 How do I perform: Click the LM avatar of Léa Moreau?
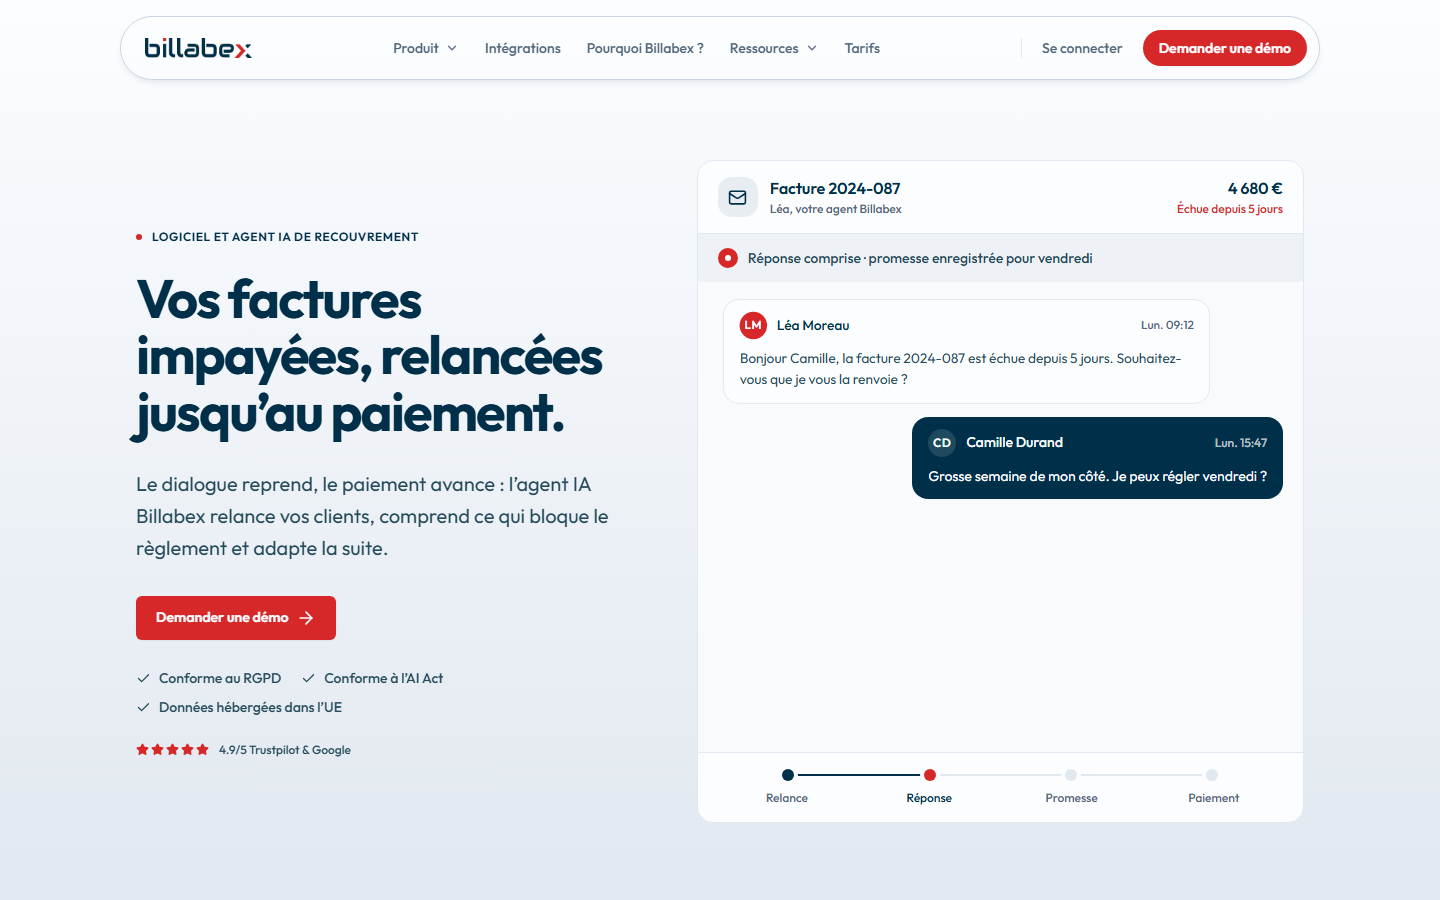[x=753, y=325]
